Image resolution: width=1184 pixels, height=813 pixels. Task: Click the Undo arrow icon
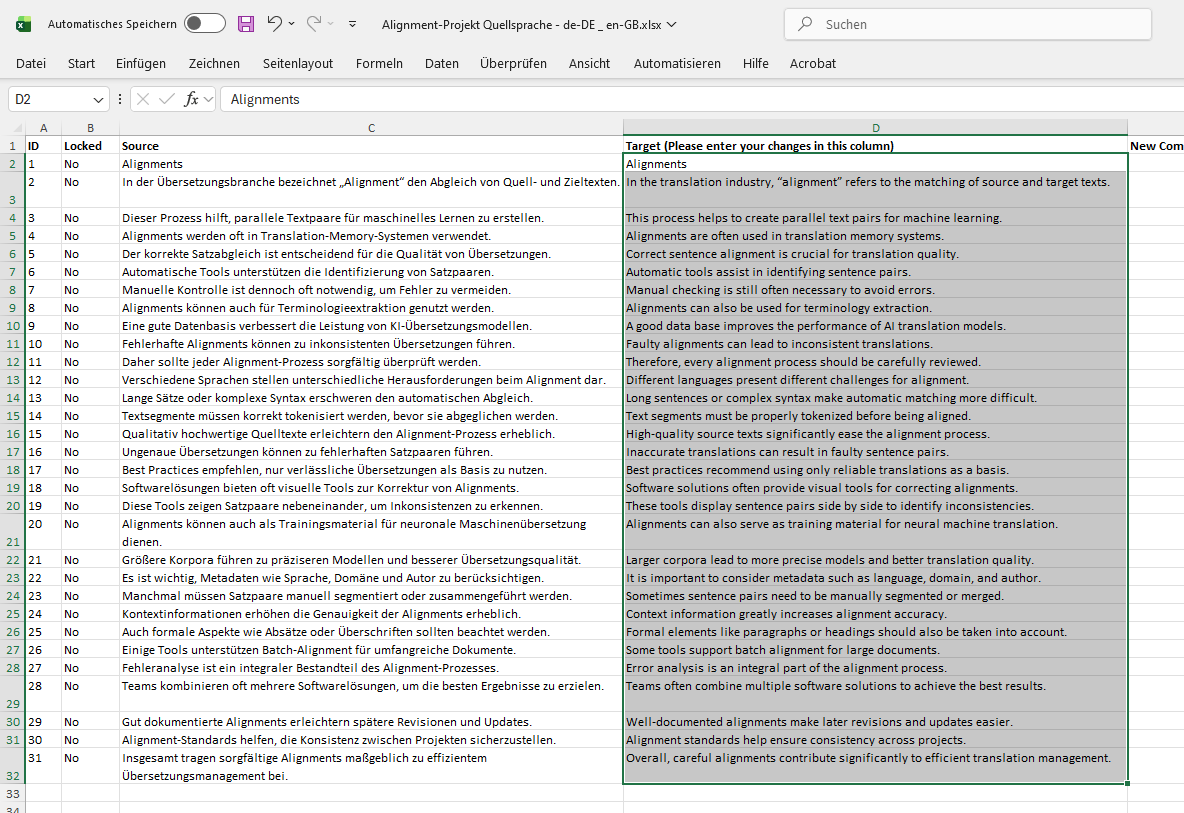[x=274, y=24]
